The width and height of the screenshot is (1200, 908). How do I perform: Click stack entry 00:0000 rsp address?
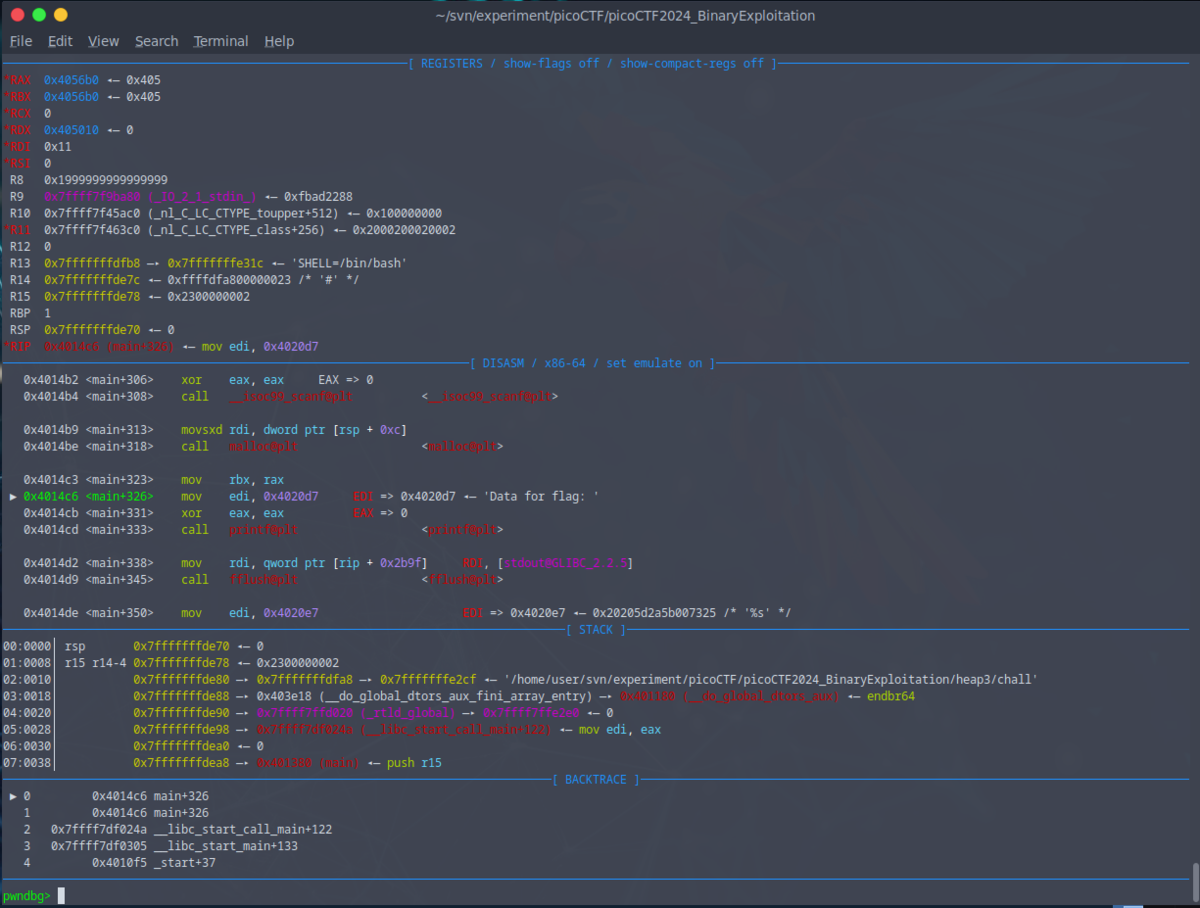point(181,646)
